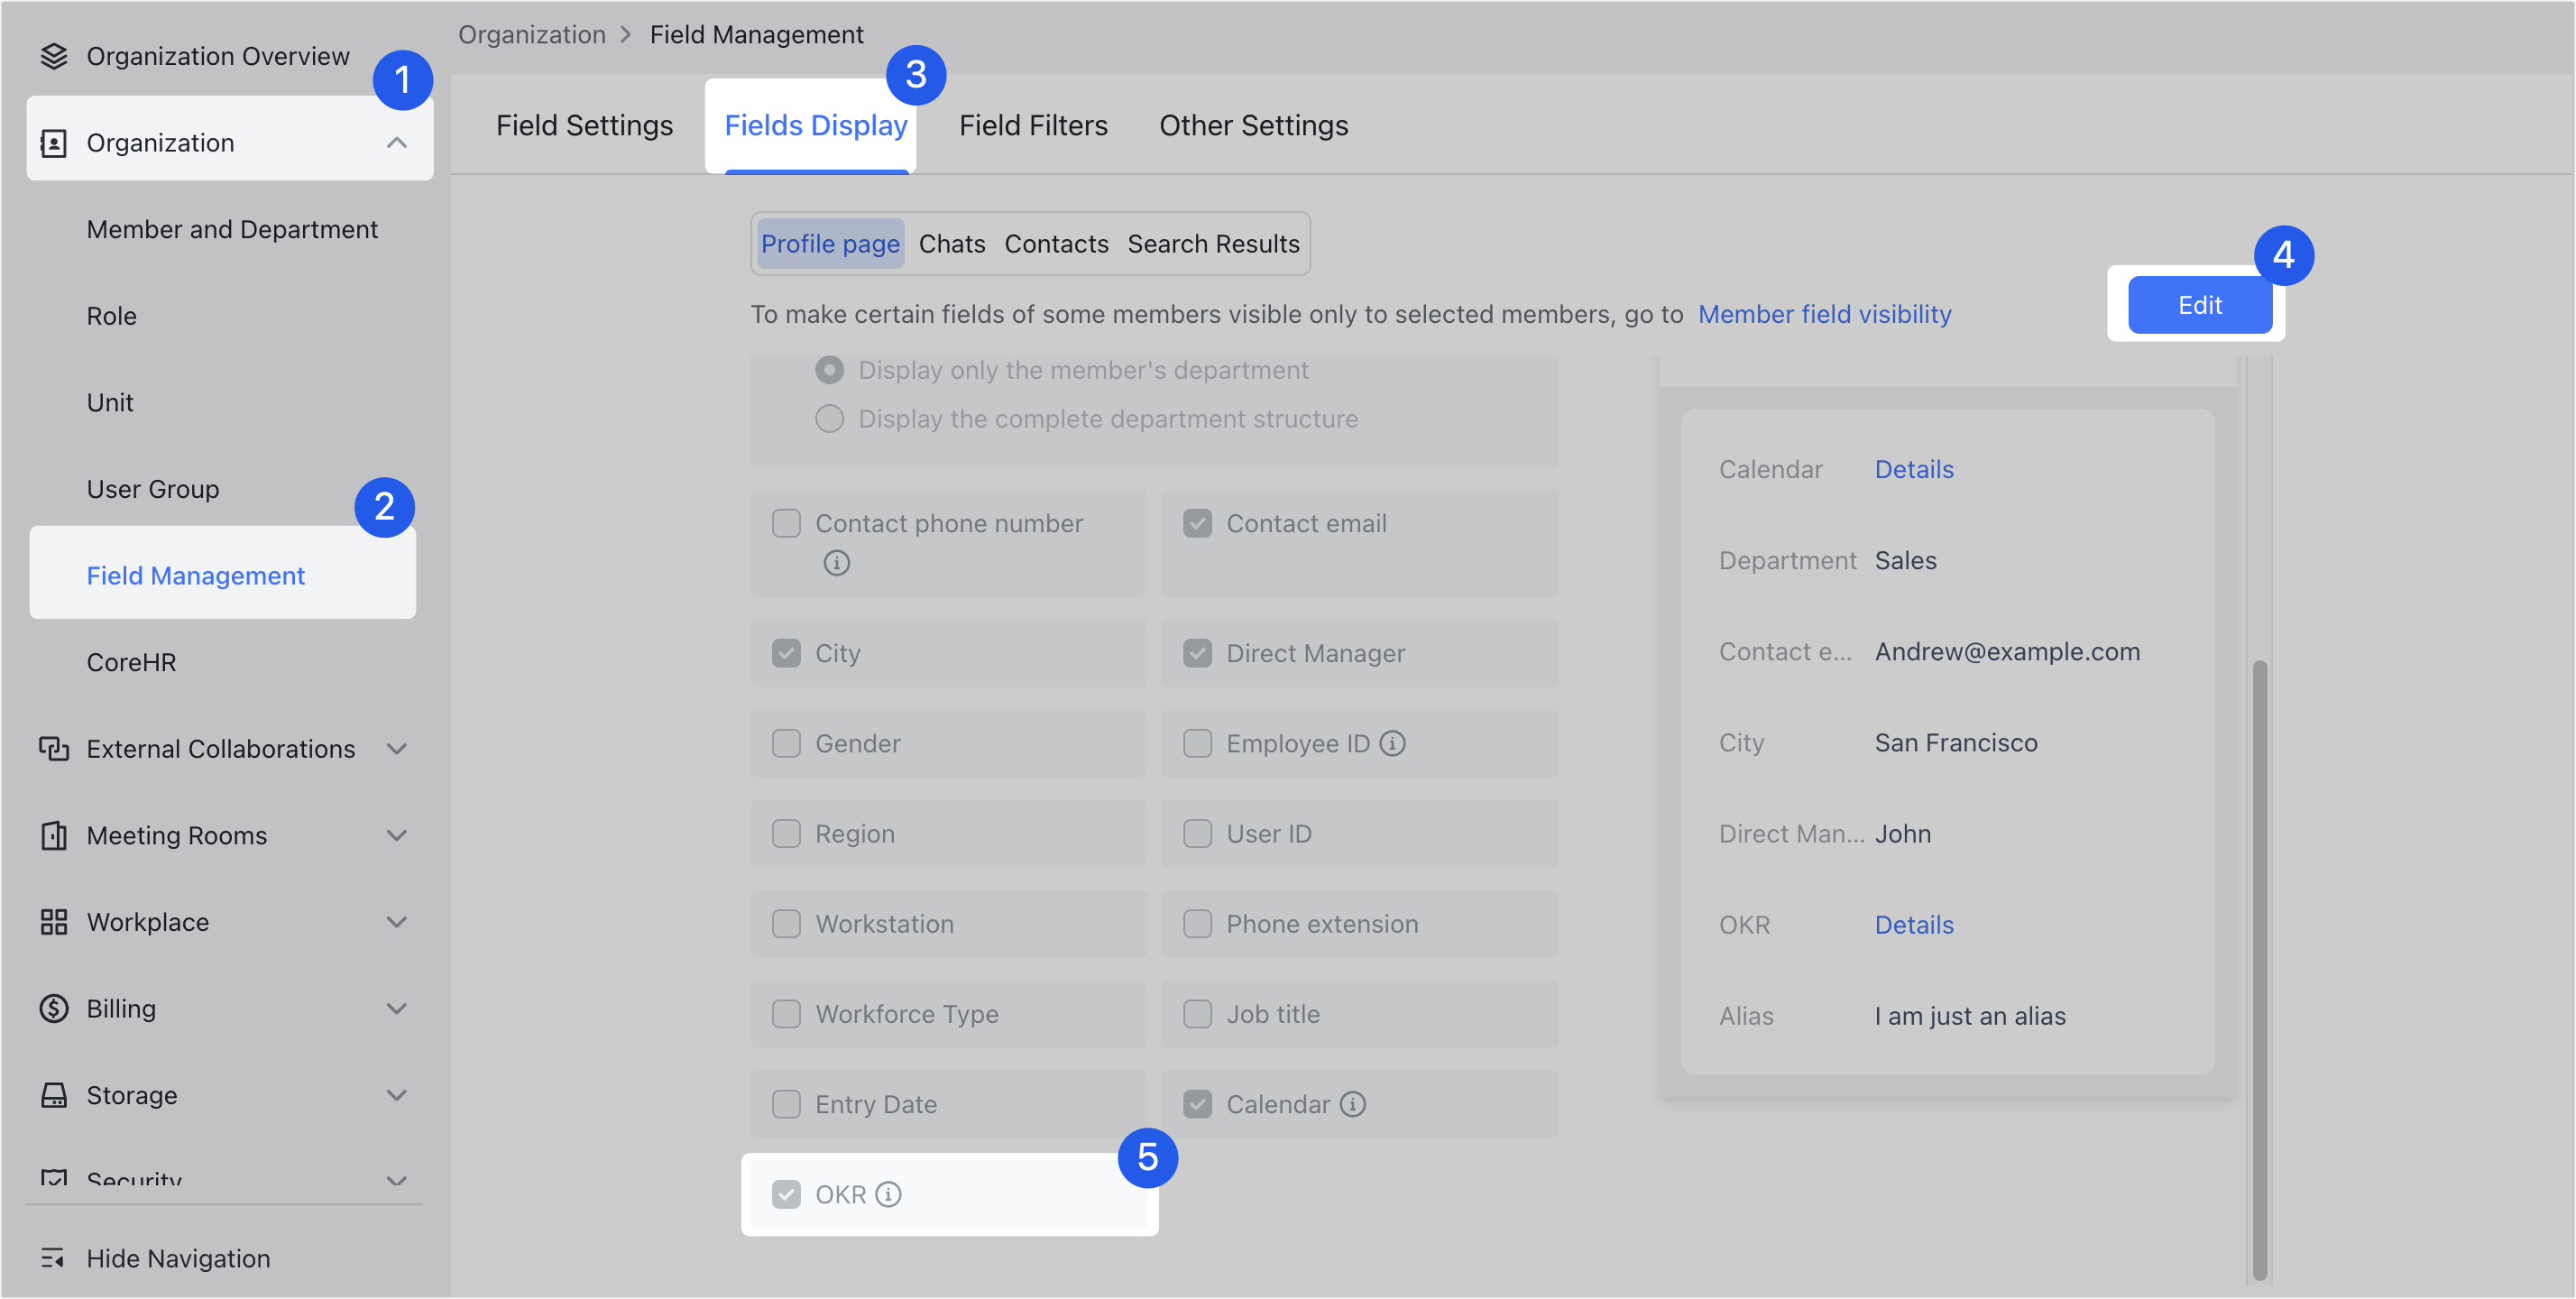The image size is (2576, 1299).
Task: Open the info tooltip beside OKR
Action: [x=888, y=1194]
